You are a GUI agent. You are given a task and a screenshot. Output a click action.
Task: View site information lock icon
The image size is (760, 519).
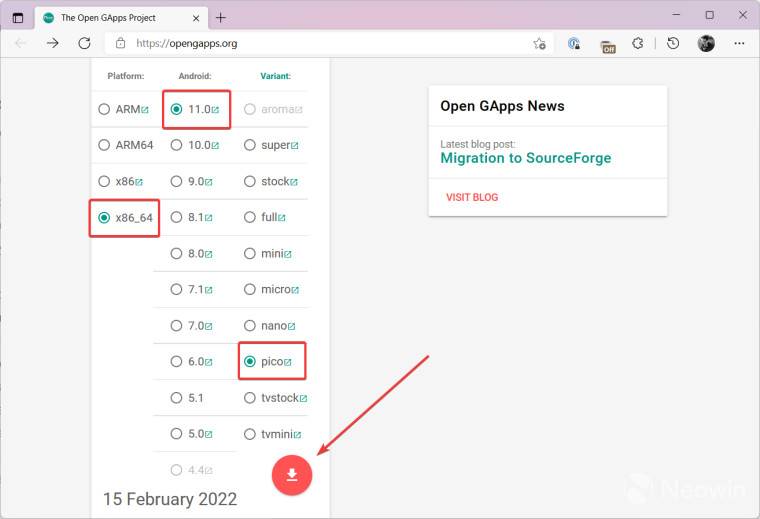[x=120, y=43]
